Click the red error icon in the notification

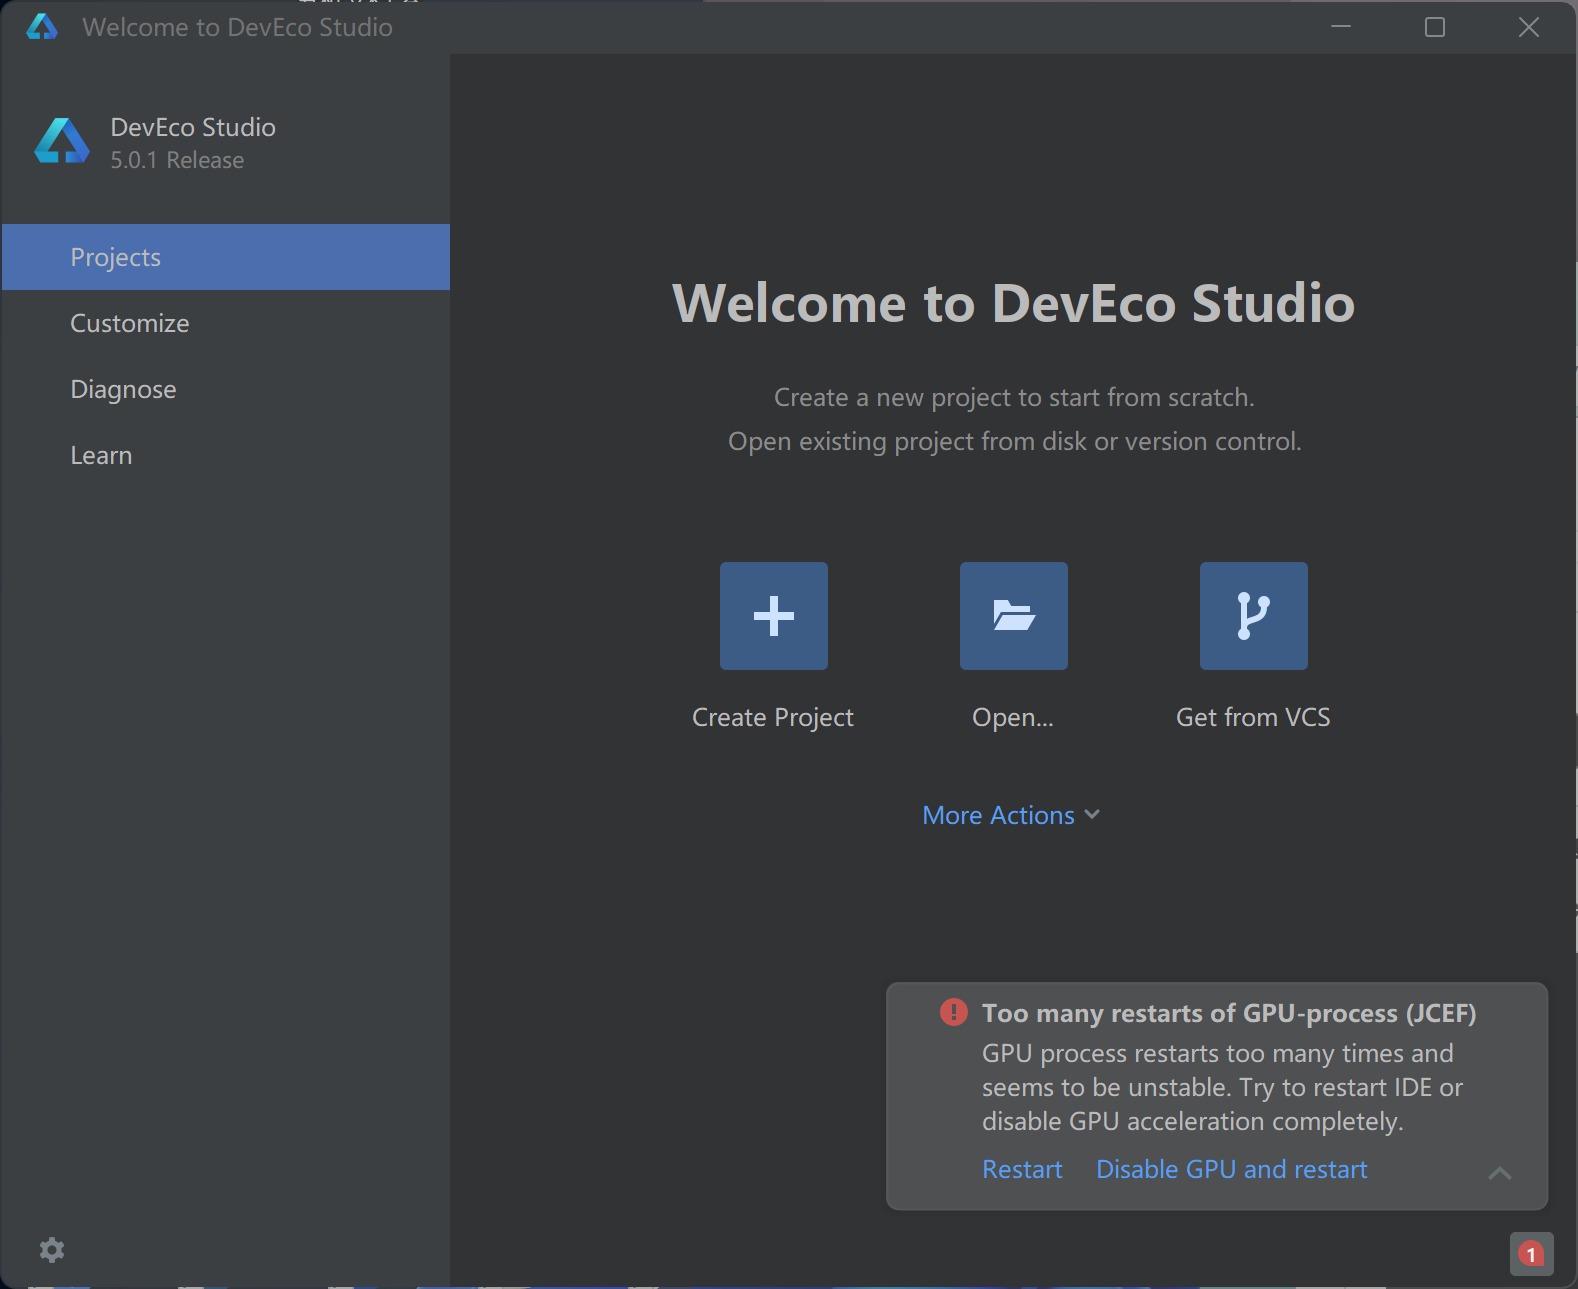click(954, 1012)
